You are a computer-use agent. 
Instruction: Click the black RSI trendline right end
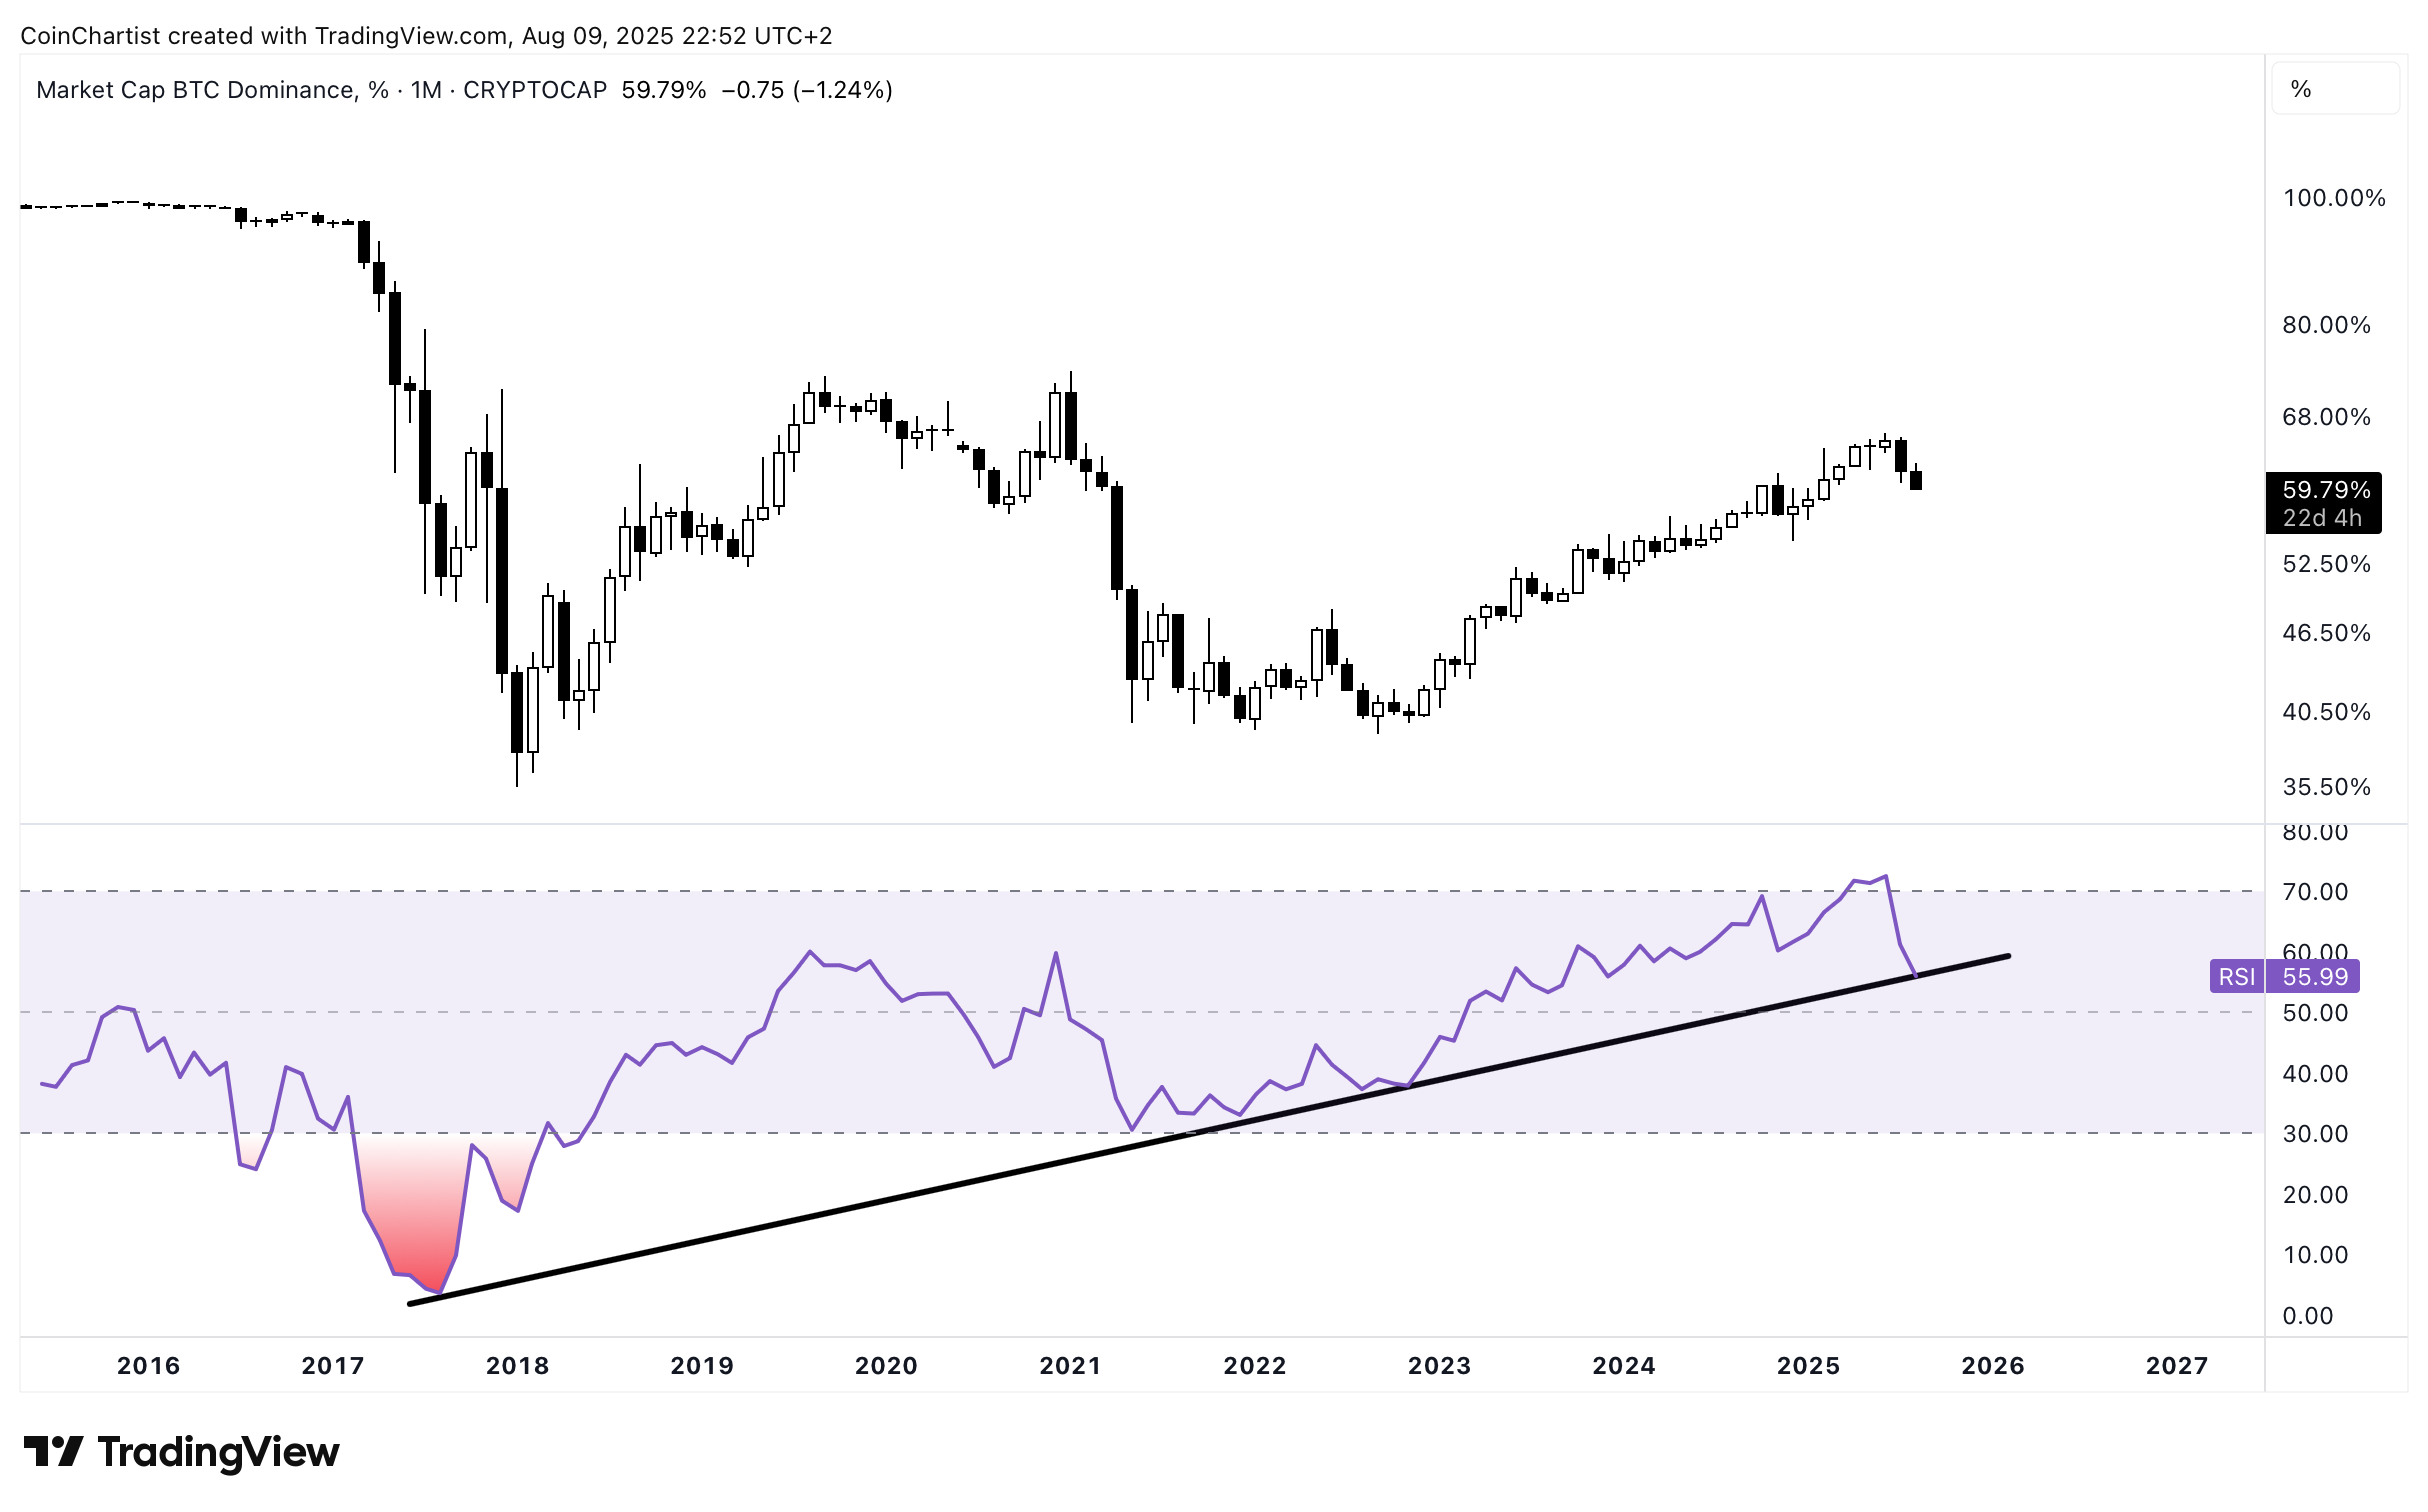[x=2004, y=957]
